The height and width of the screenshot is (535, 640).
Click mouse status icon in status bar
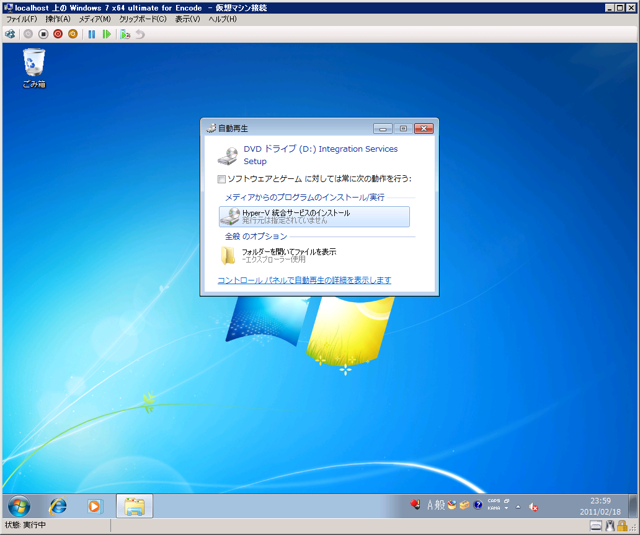[x=611, y=526]
